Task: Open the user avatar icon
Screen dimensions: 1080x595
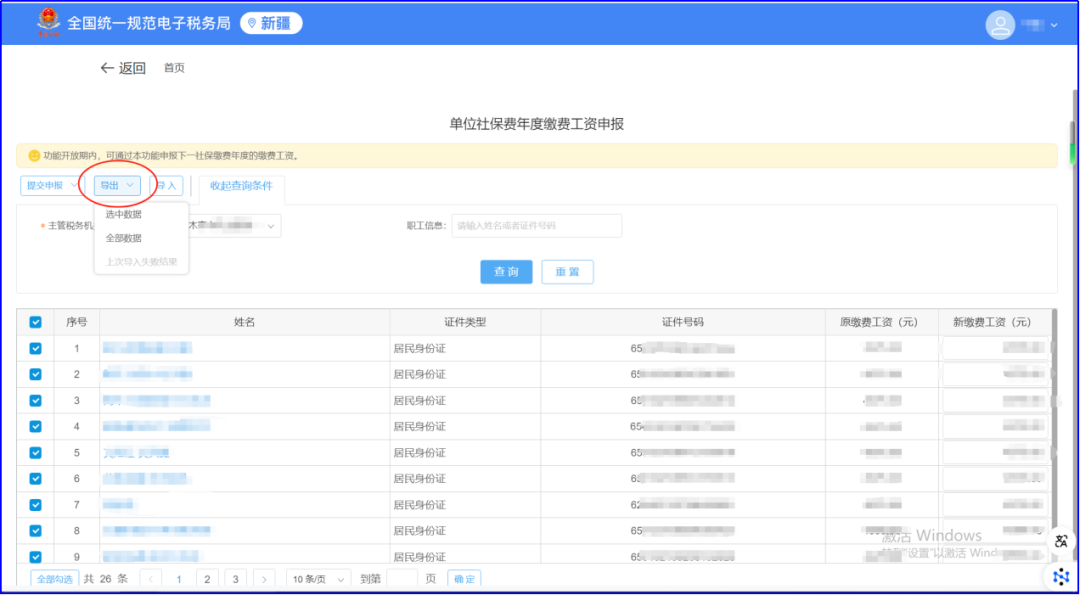Action: (x=999, y=25)
